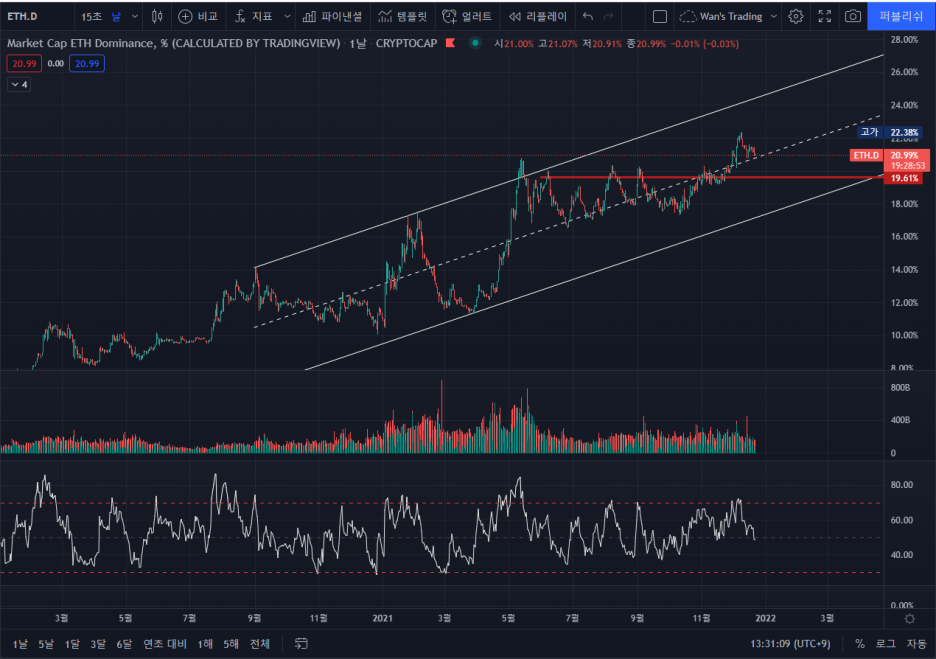Open chart settings gear icon

[796, 17]
